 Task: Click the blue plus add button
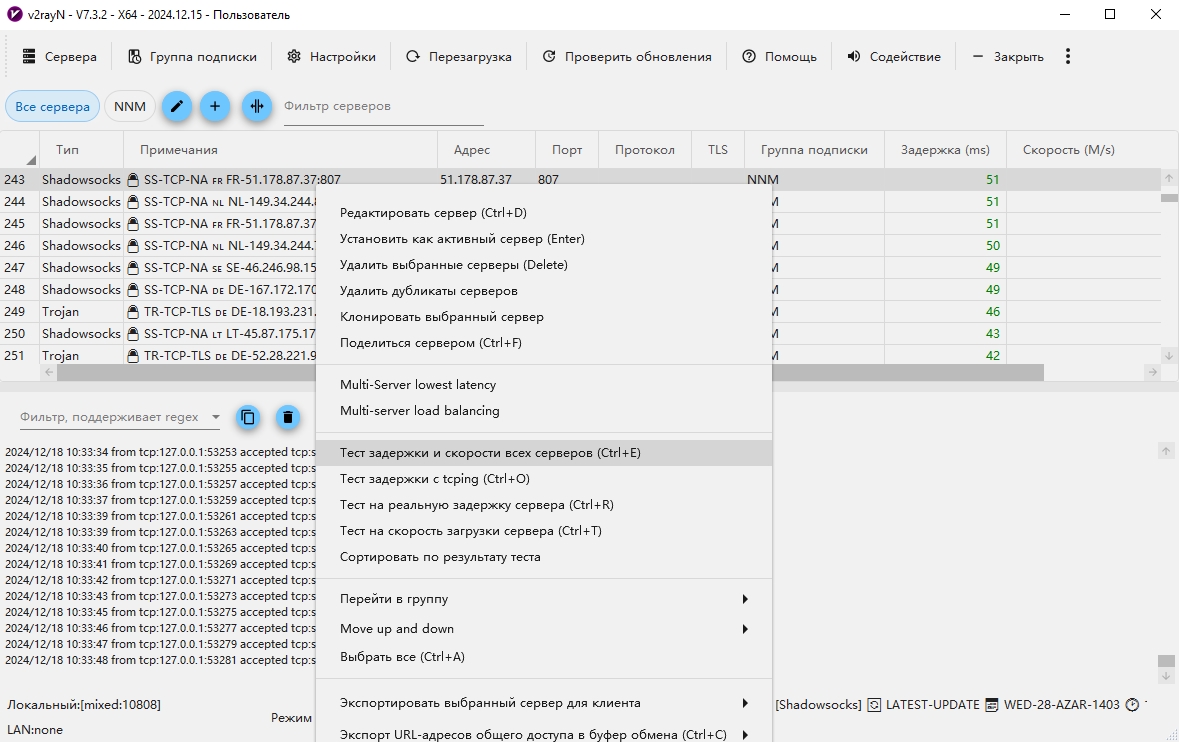[x=215, y=107]
